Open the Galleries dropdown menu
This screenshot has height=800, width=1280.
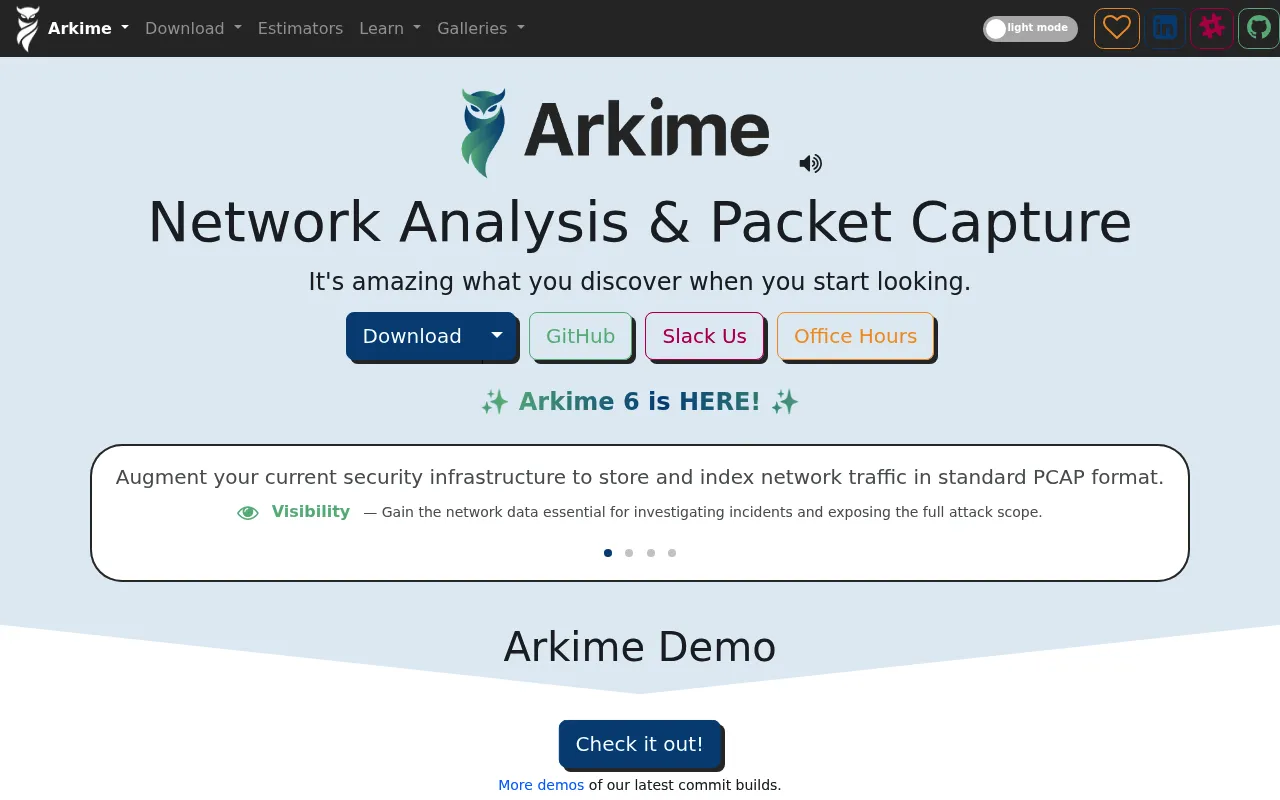(481, 28)
